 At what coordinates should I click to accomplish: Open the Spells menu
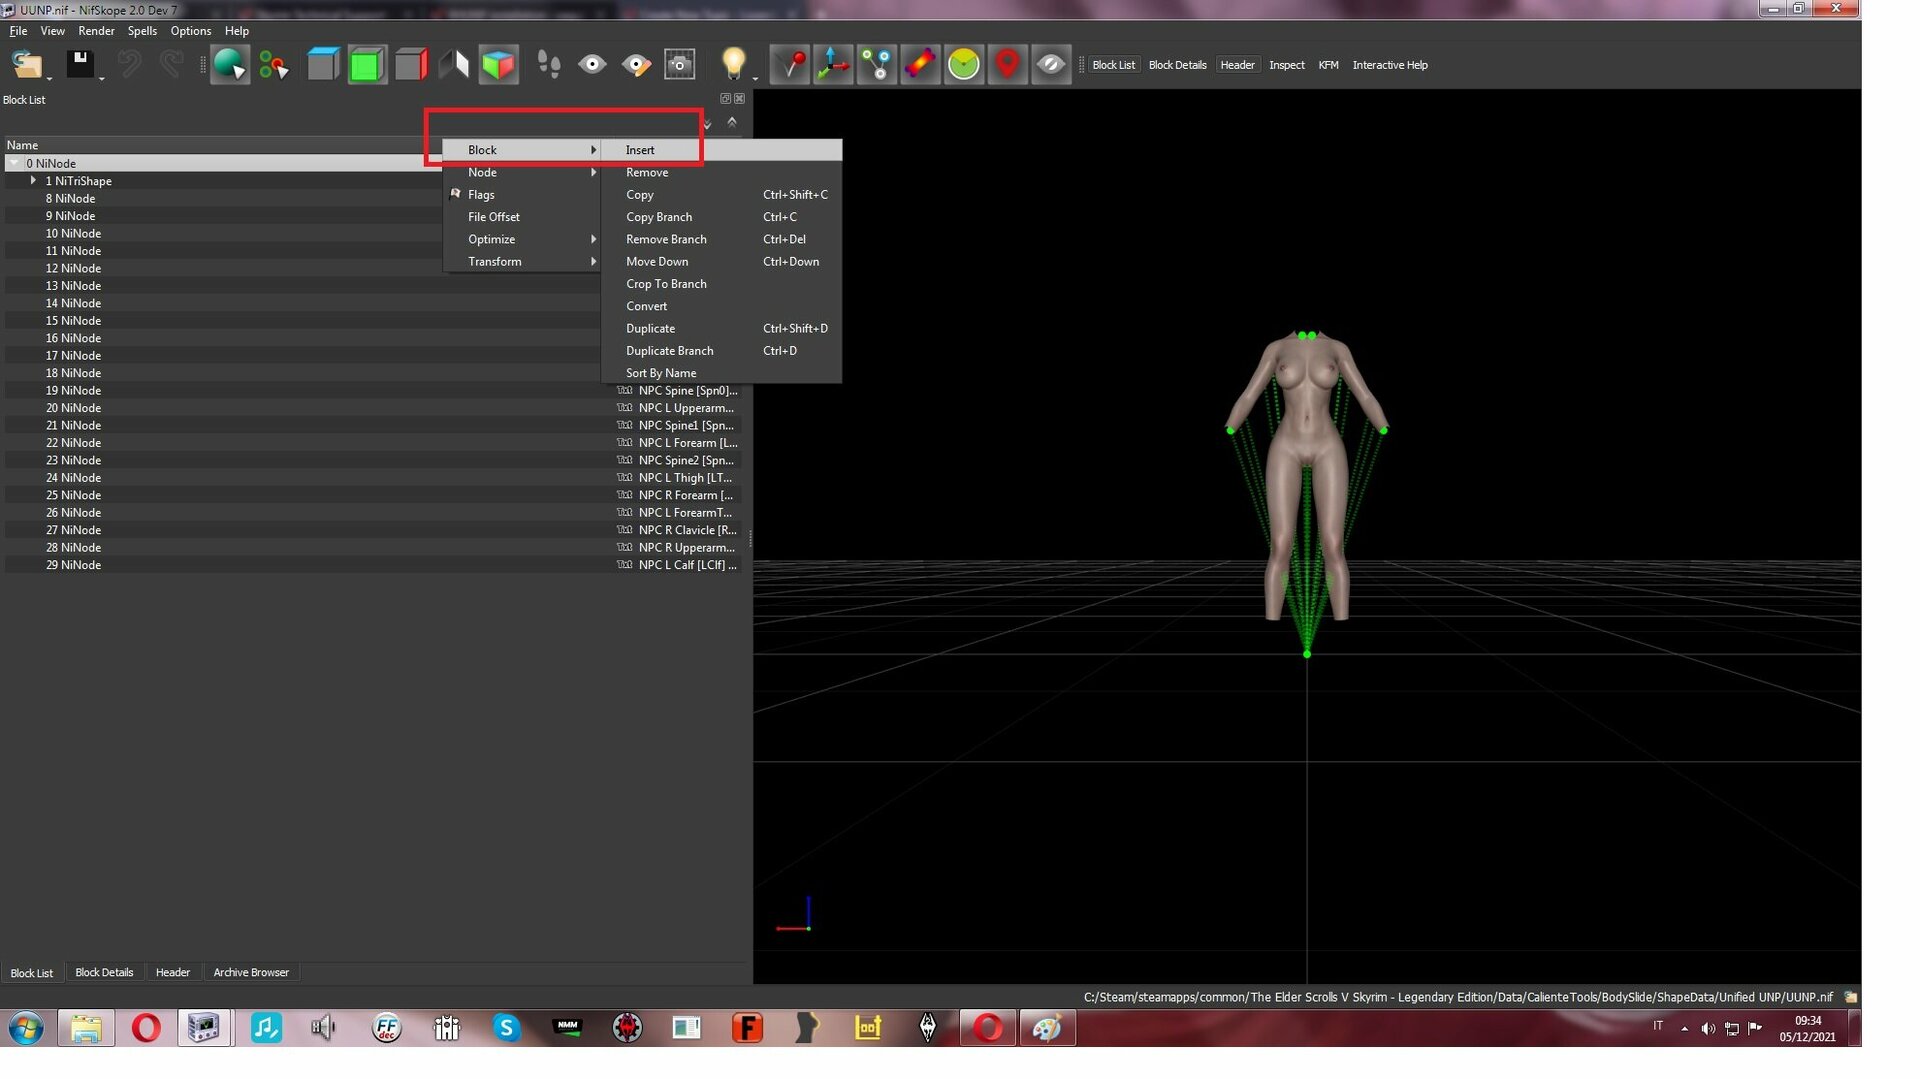click(x=142, y=31)
